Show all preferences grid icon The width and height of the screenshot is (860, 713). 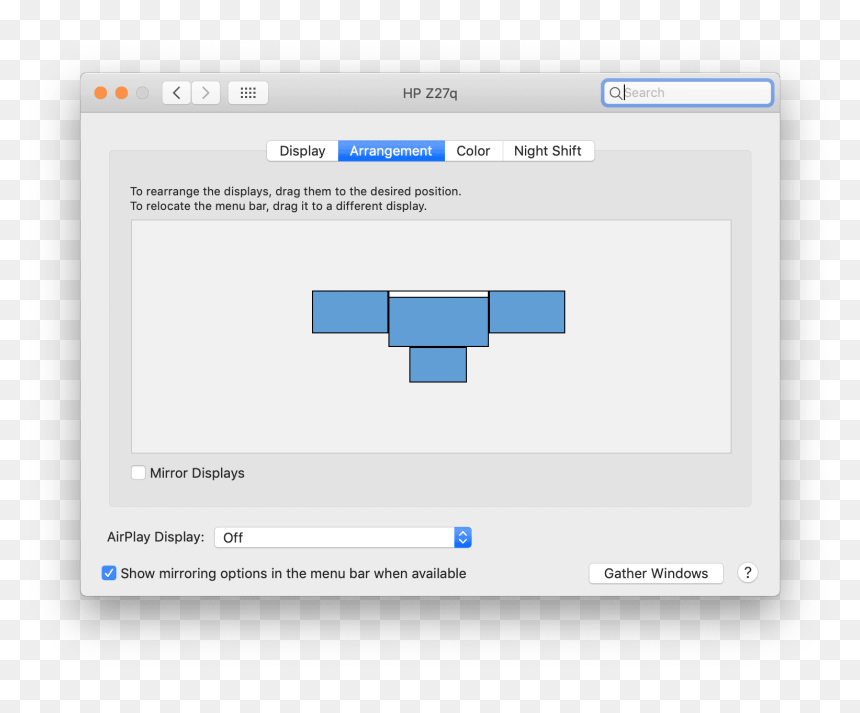pyautogui.click(x=248, y=93)
